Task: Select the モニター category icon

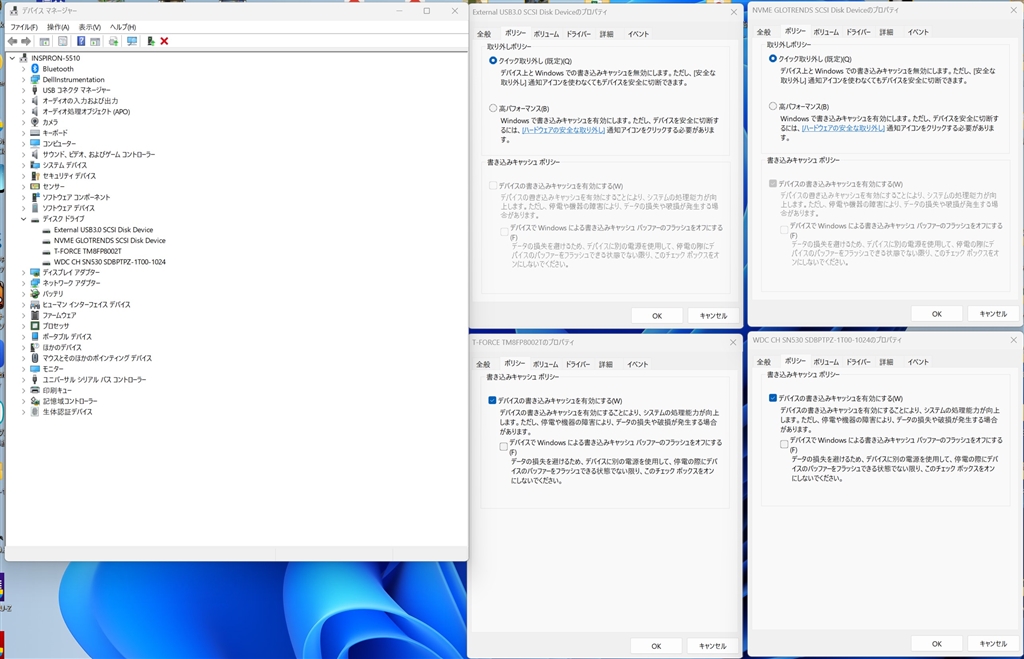Action: [x=35, y=368]
